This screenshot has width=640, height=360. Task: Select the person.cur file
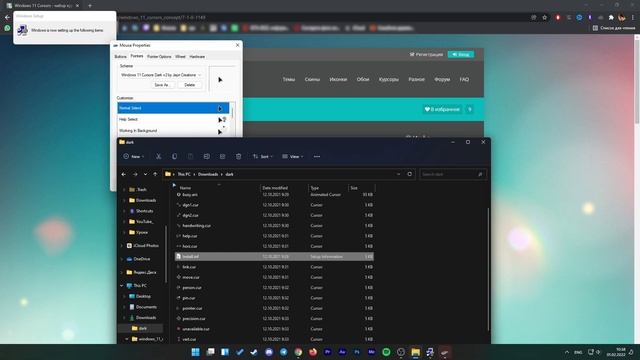tap(274, 287)
